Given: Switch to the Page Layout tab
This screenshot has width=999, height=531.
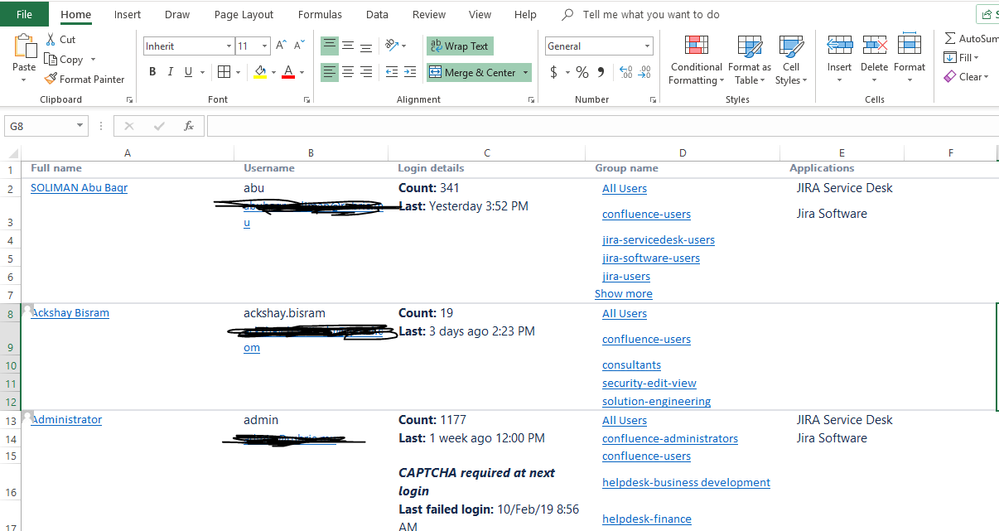Looking at the screenshot, I should (x=243, y=14).
